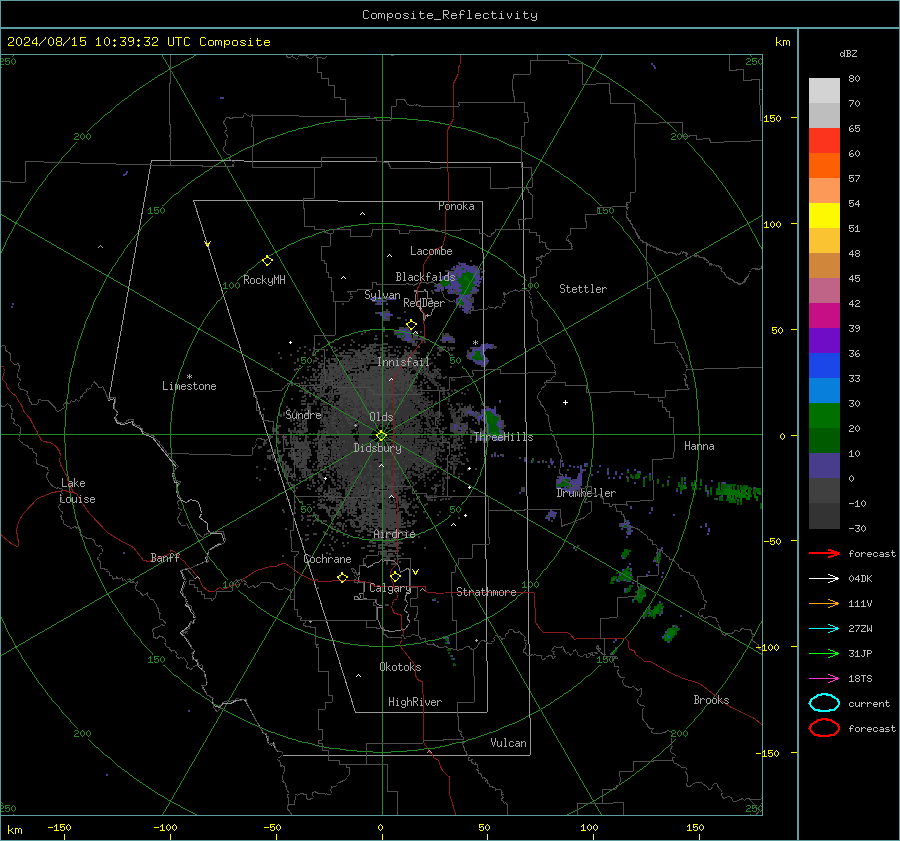Select the orange 111V arrow legend entry

824,603
